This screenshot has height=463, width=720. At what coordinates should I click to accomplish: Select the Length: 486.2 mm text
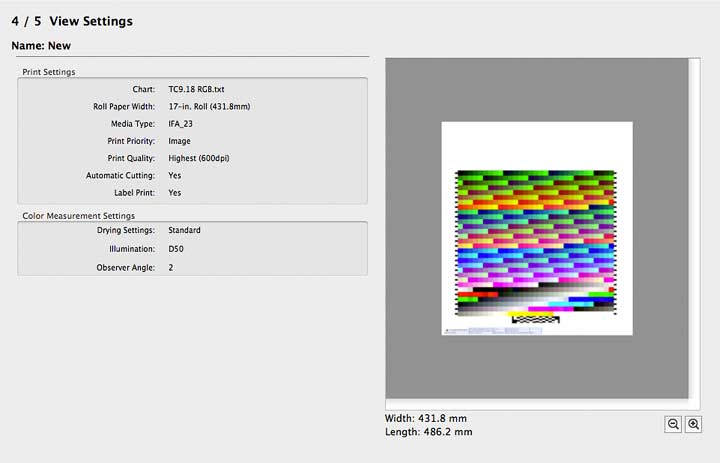(428, 432)
